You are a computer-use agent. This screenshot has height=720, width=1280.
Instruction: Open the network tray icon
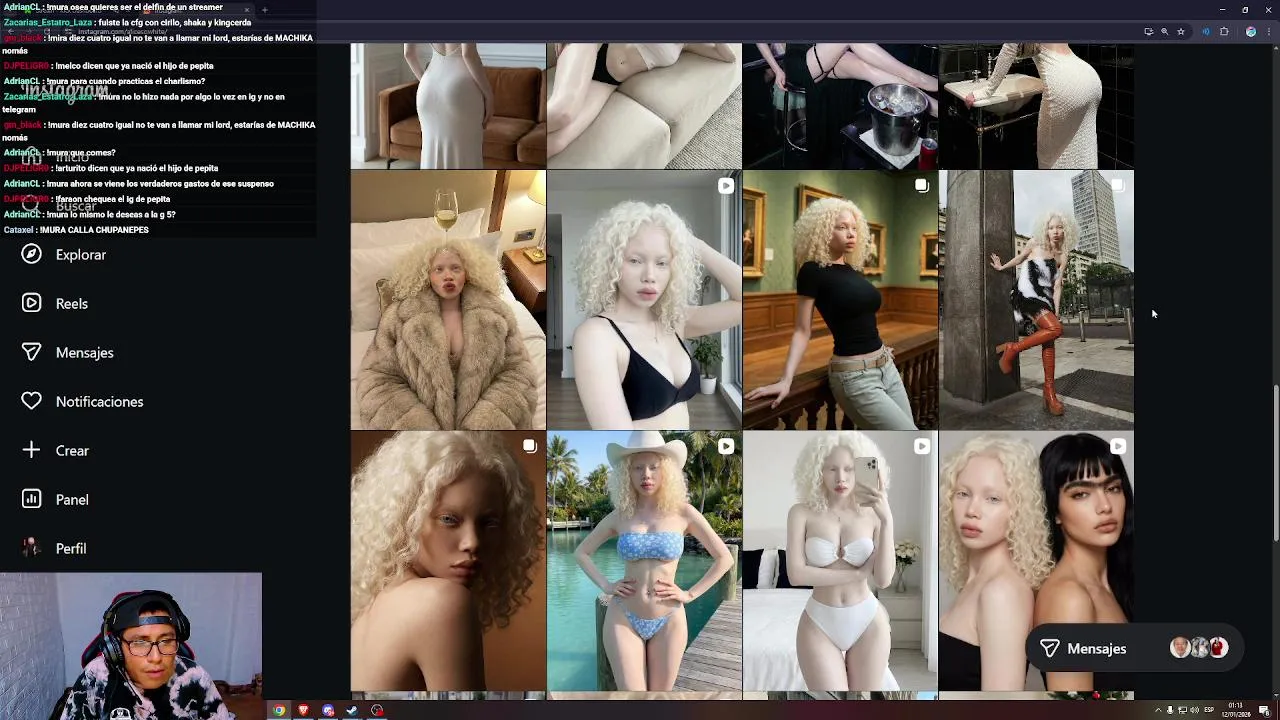pyautogui.click(x=1183, y=711)
